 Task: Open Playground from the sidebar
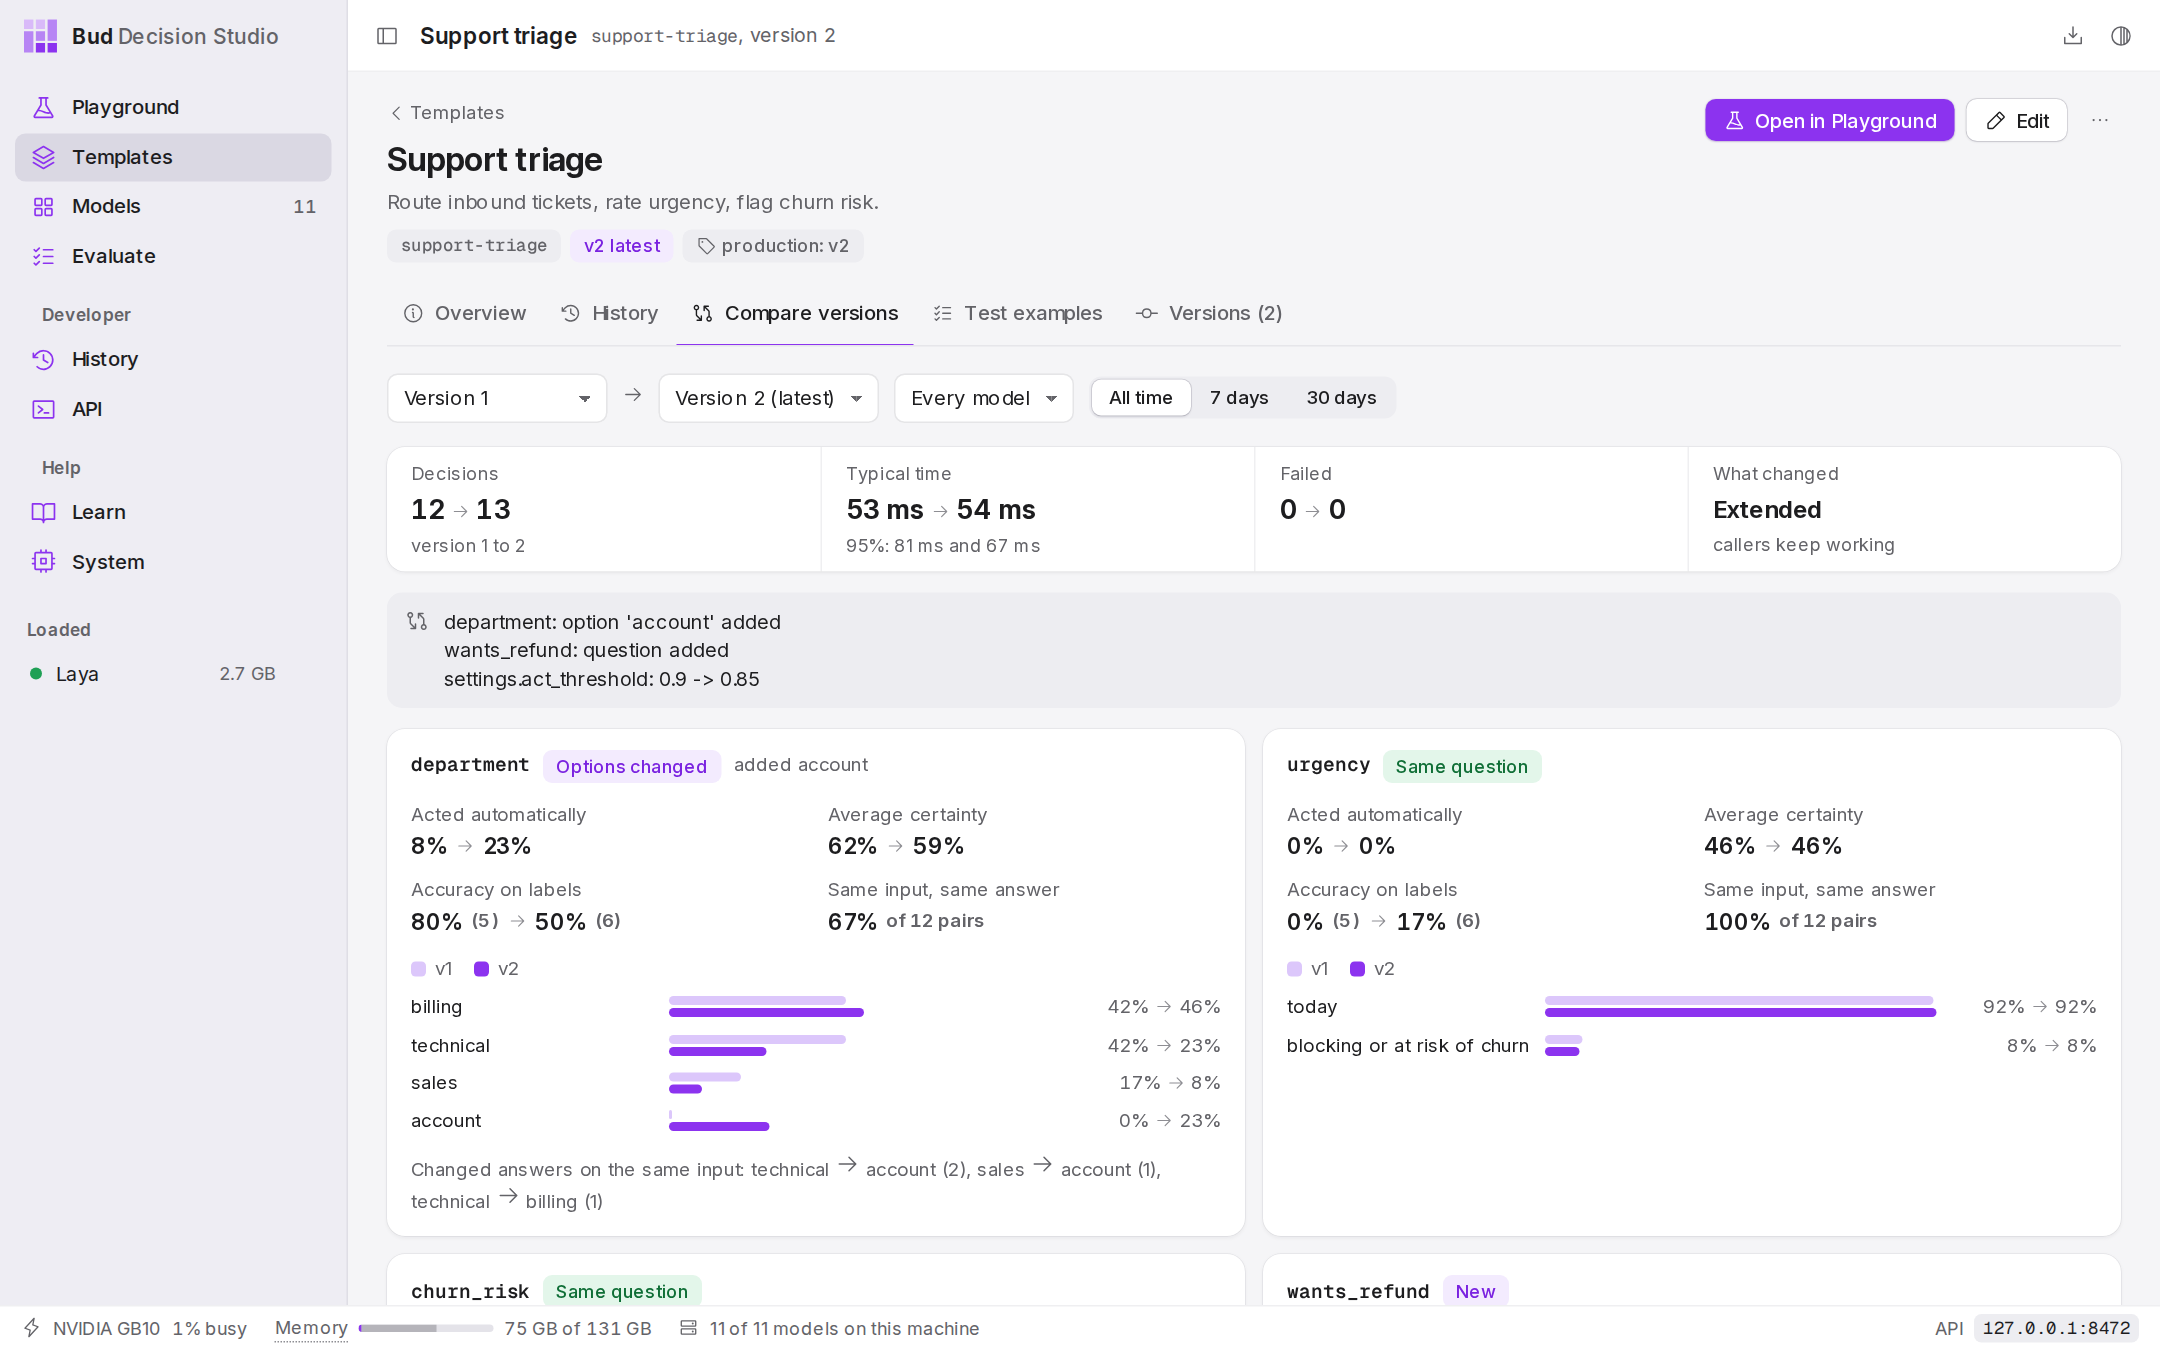point(173,107)
